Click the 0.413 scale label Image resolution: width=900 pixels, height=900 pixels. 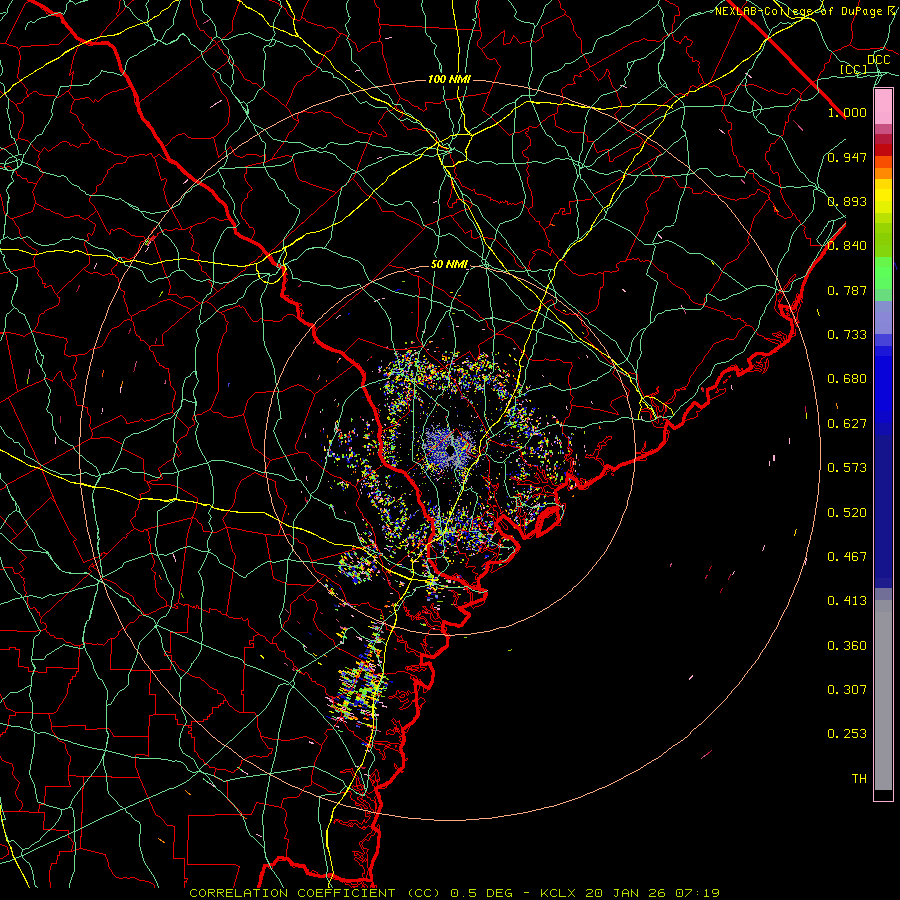(847, 601)
